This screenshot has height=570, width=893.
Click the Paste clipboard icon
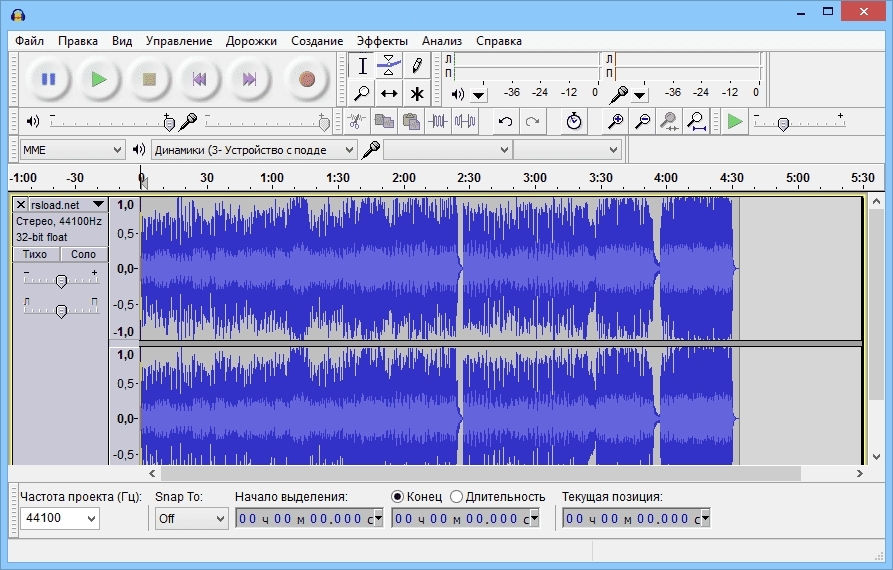pyautogui.click(x=411, y=121)
